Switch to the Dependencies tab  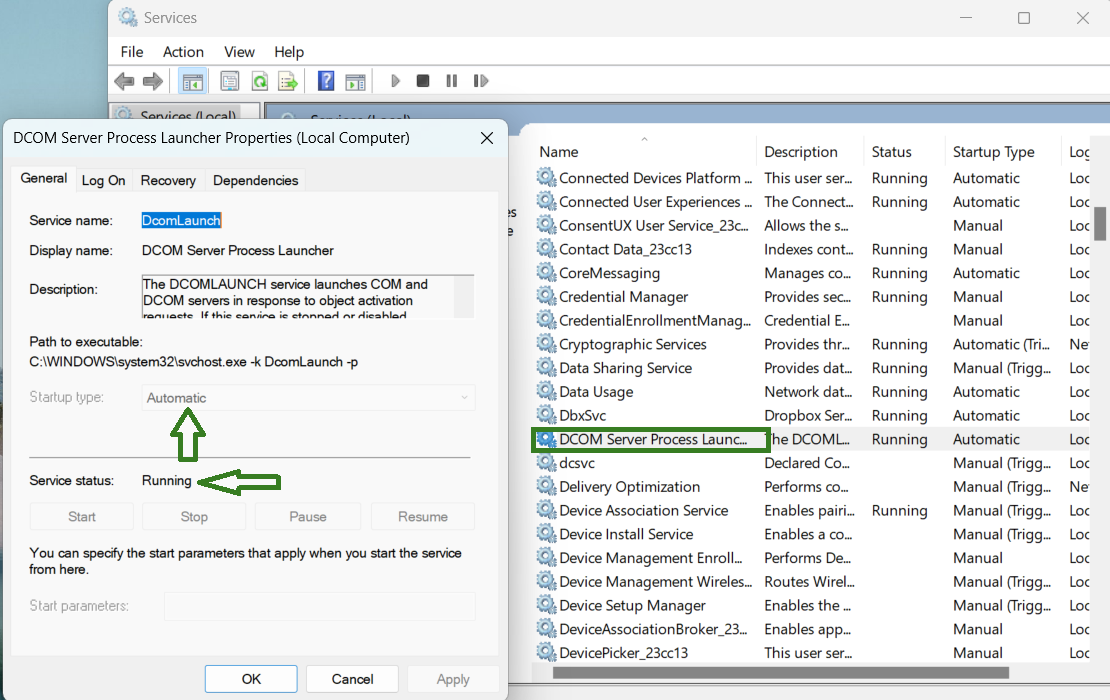click(255, 180)
